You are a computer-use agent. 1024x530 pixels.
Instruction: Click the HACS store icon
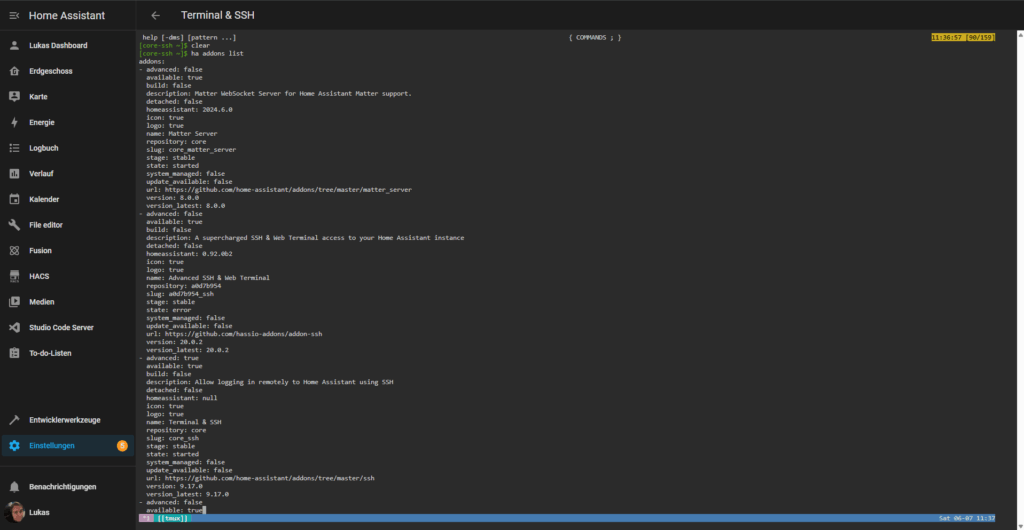14,276
